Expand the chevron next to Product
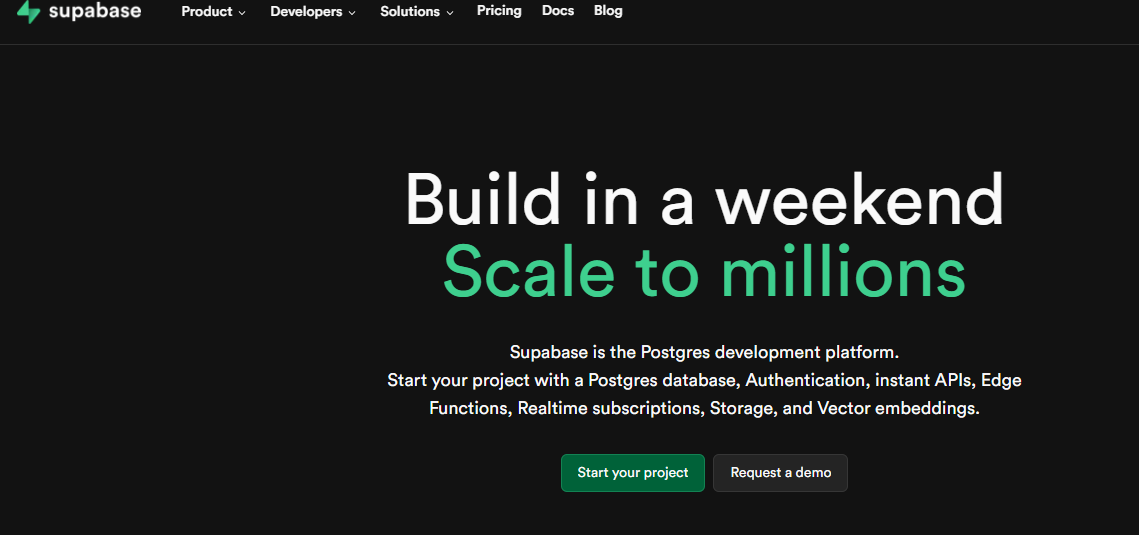The width and height of the screenshot is (1139, 535). 242,13
